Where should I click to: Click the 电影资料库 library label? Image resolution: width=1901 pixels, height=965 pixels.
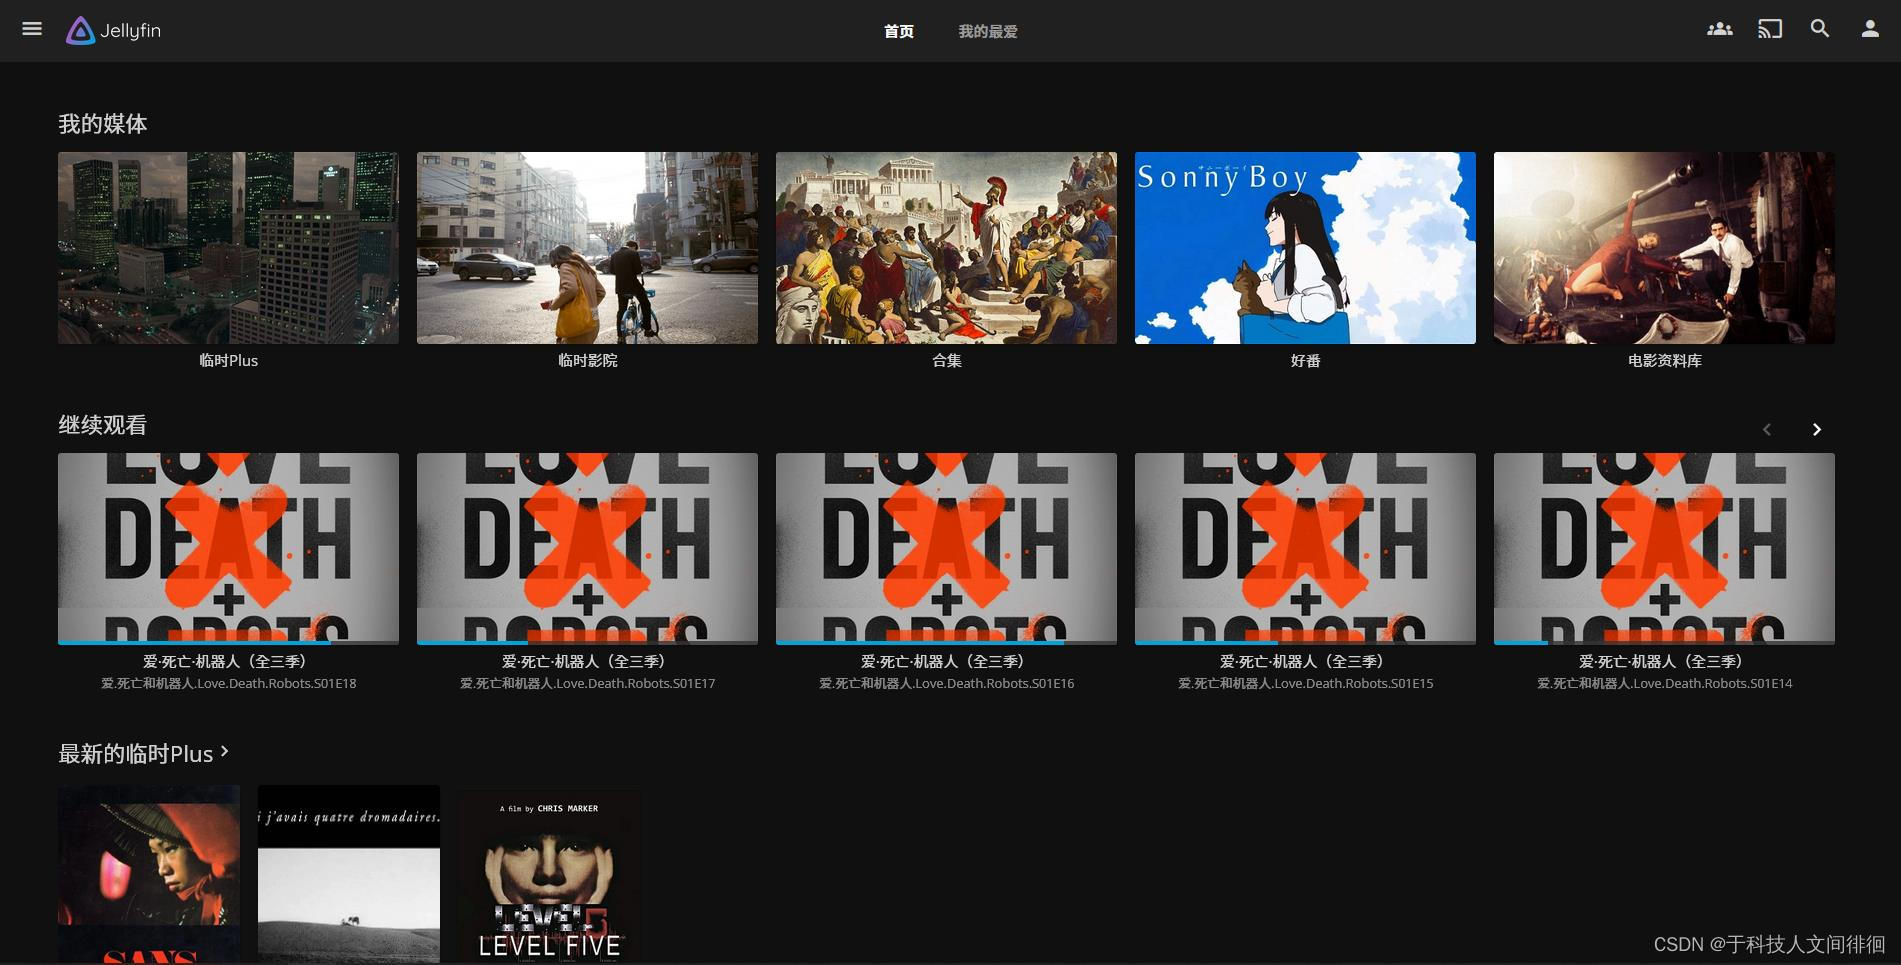(x=1664, y=360)
